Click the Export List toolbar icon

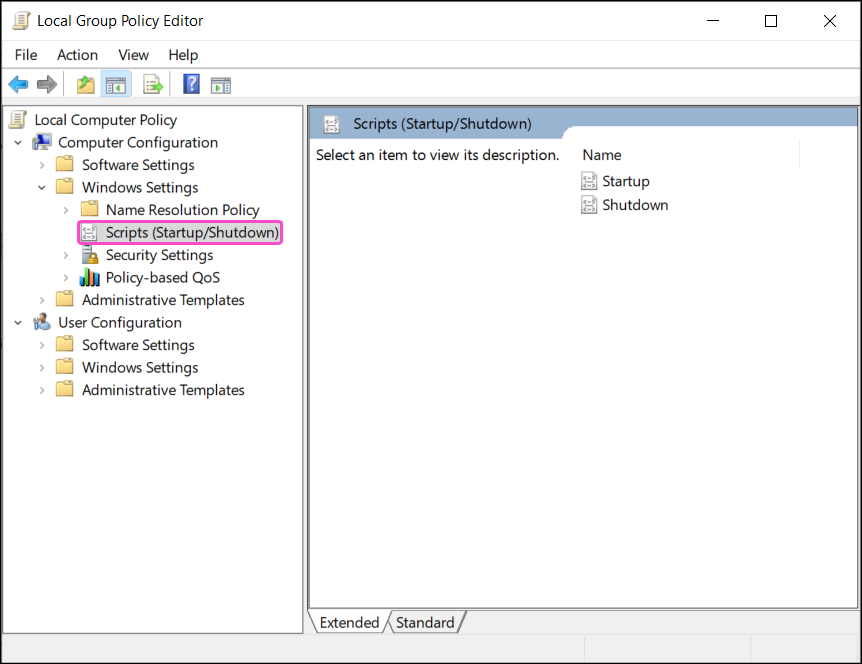tap(152, 84)
